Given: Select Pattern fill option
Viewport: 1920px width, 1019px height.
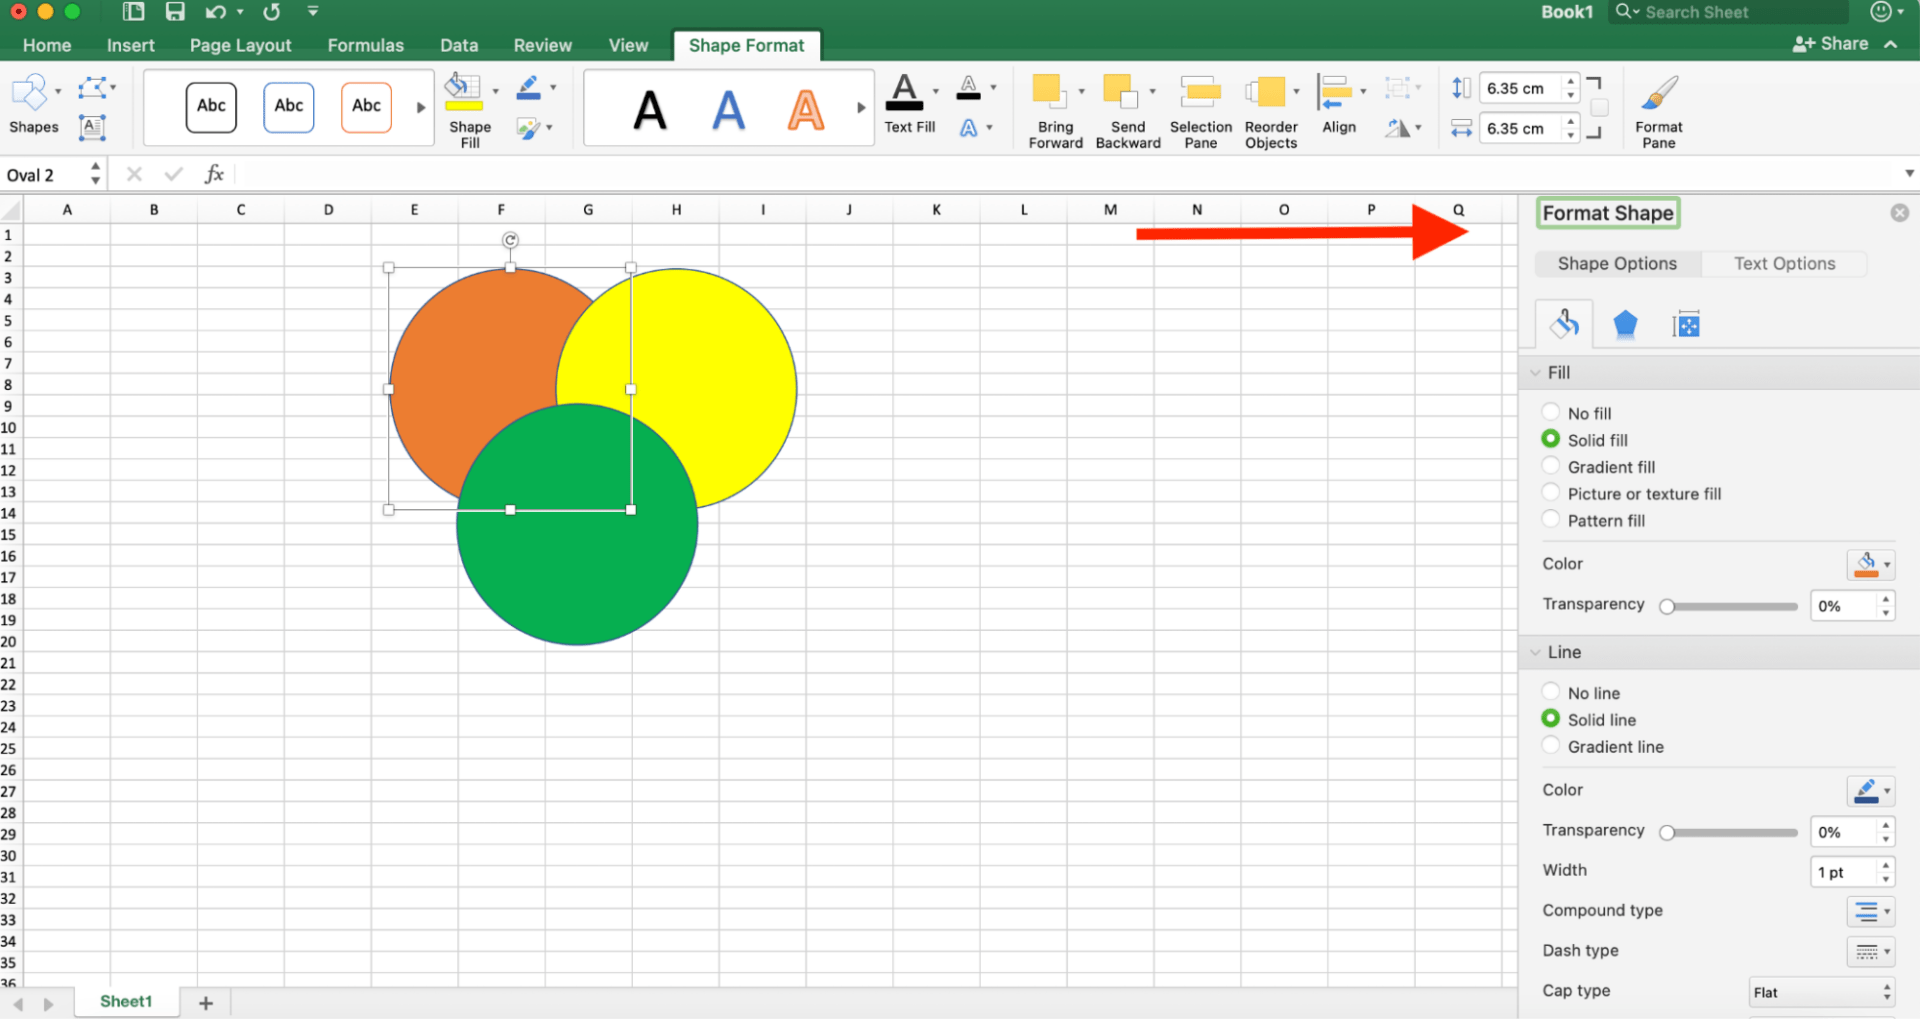Looking at the screenshot, I should (x=1551, y=519).
